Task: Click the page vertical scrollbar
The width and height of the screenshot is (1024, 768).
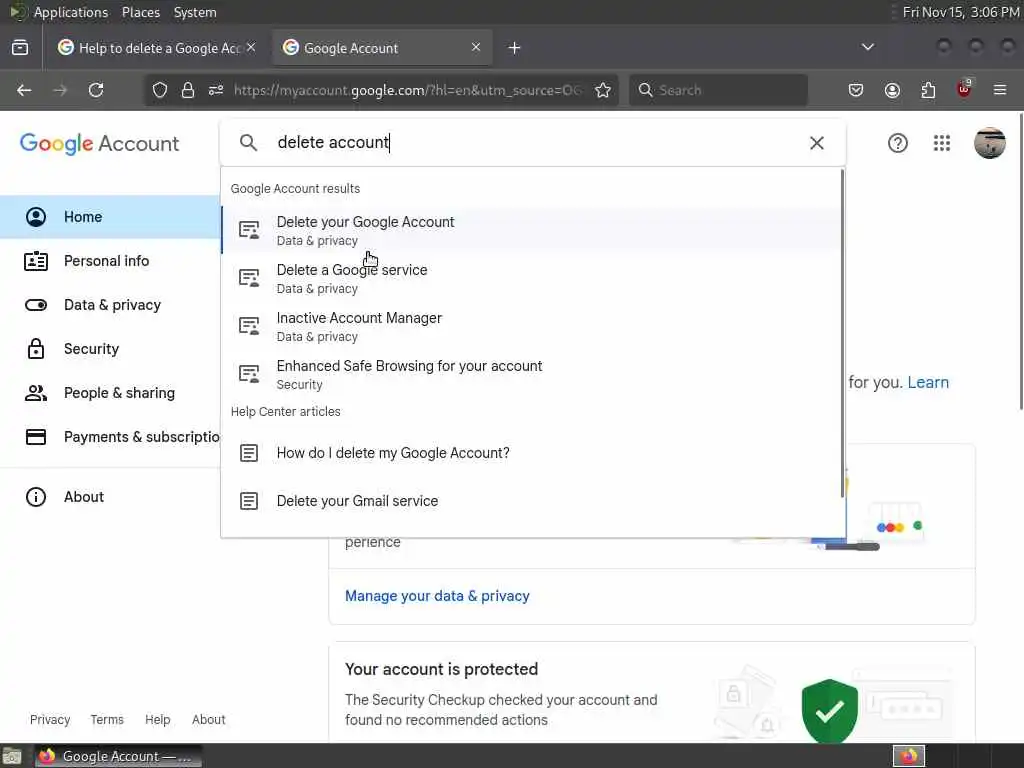Action: tap(1021, 261)
